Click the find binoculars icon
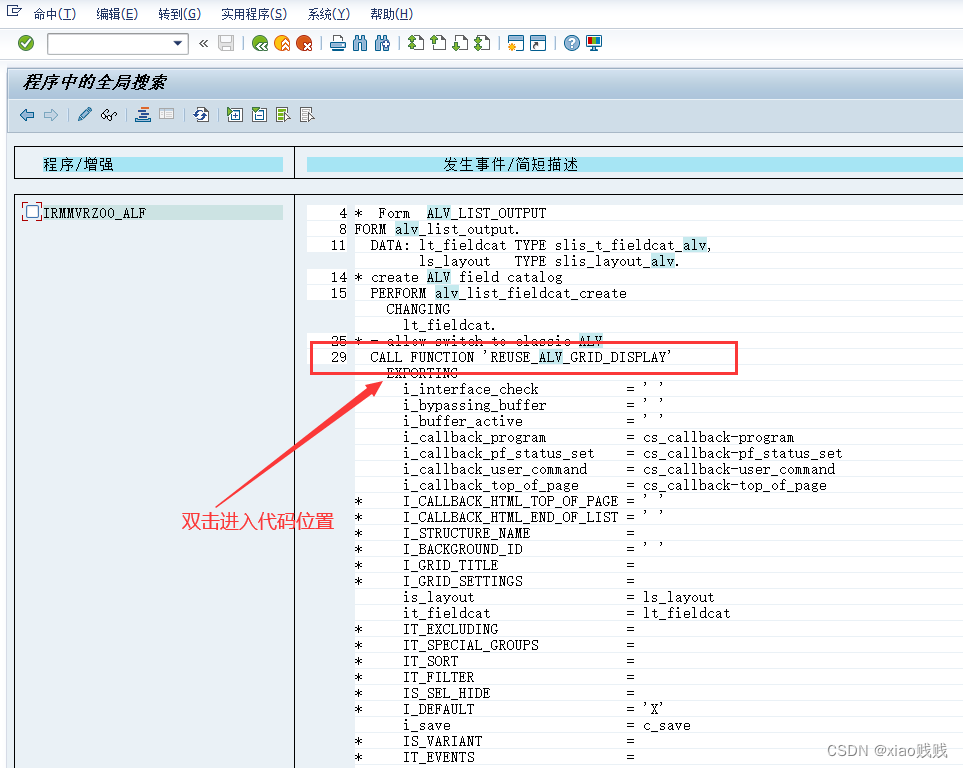 [359, 43]
